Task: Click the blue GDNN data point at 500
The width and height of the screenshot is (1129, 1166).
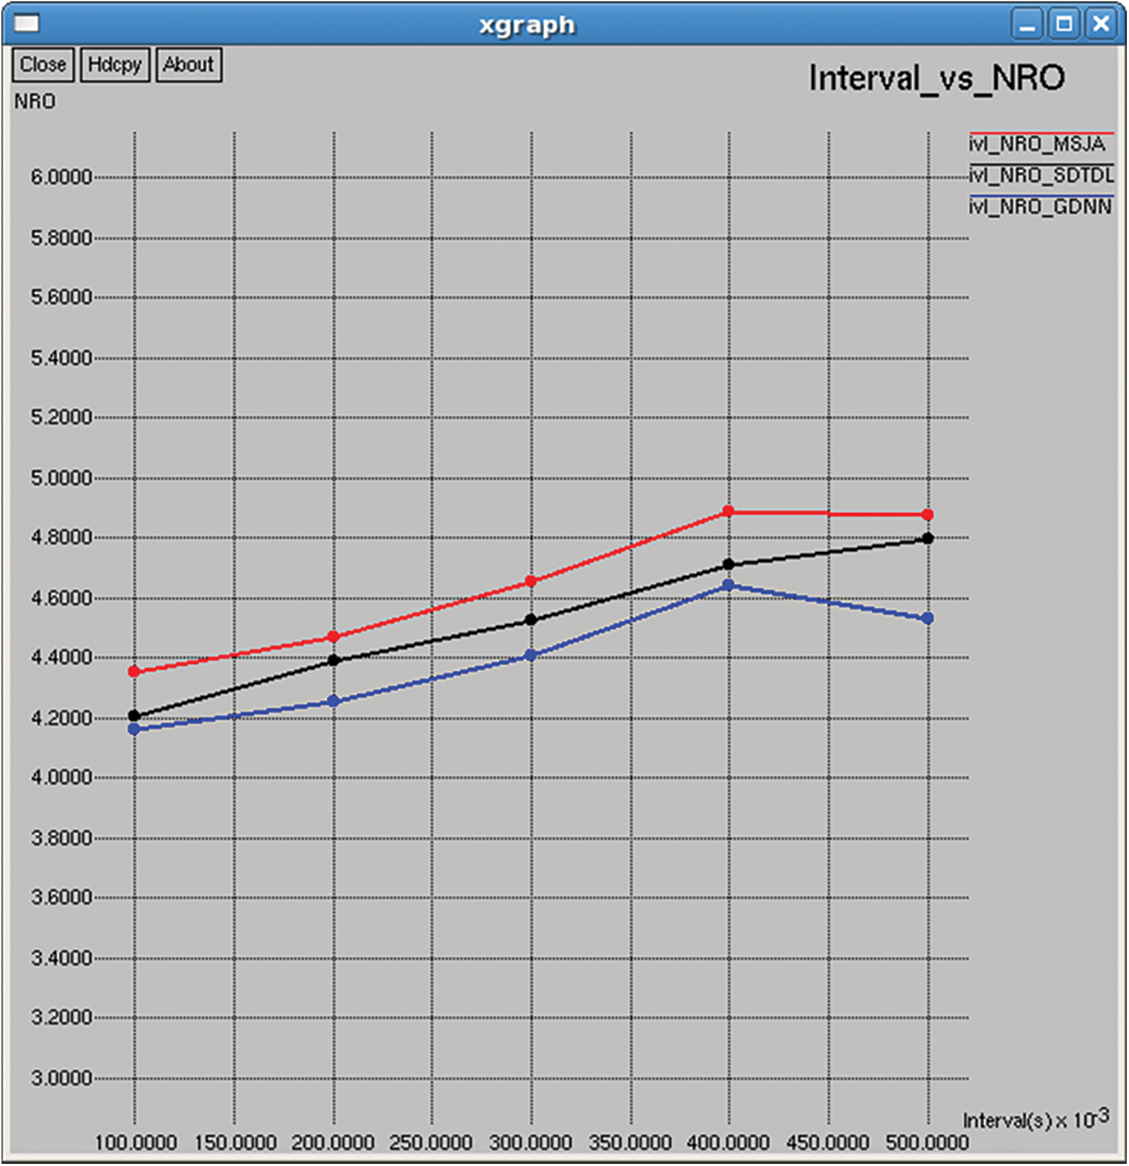Action: 928,618
